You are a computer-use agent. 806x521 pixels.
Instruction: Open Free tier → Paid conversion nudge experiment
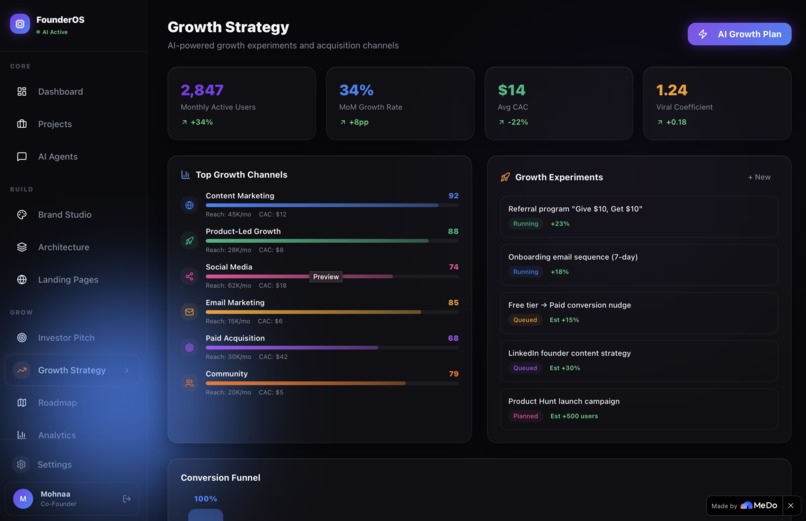[x=638, y=312]
